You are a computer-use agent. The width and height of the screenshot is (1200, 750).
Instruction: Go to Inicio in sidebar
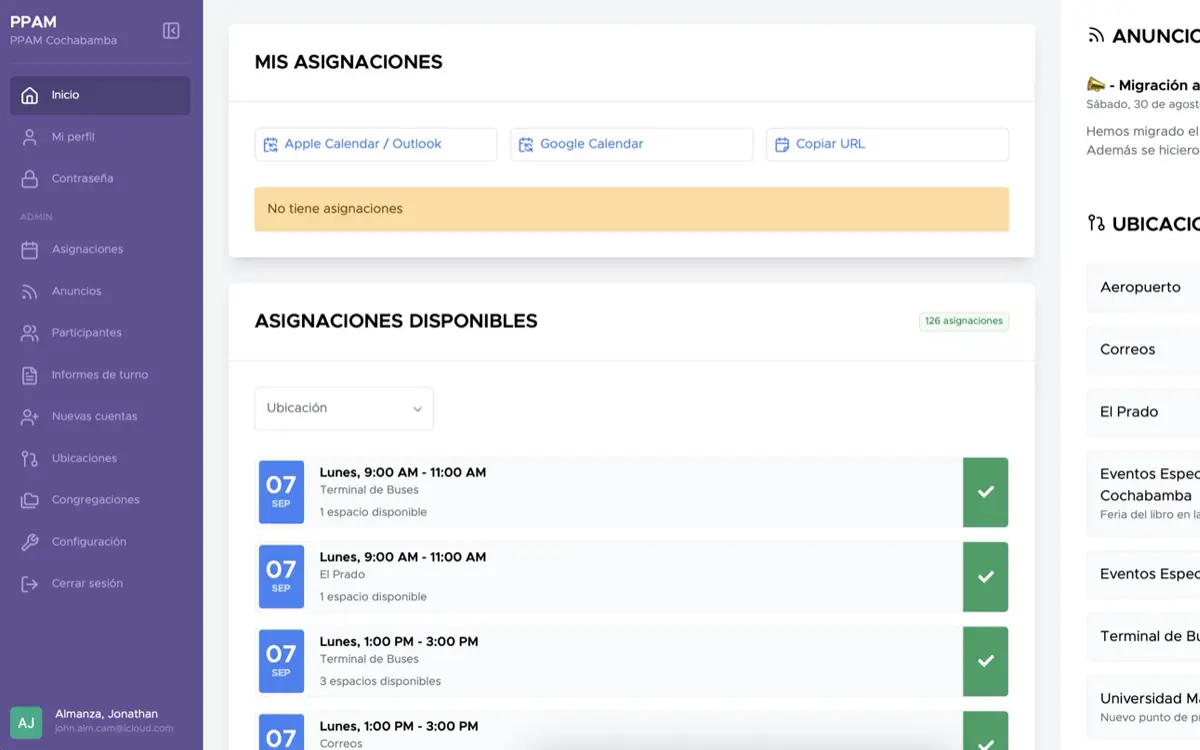(x=100, y=95)
